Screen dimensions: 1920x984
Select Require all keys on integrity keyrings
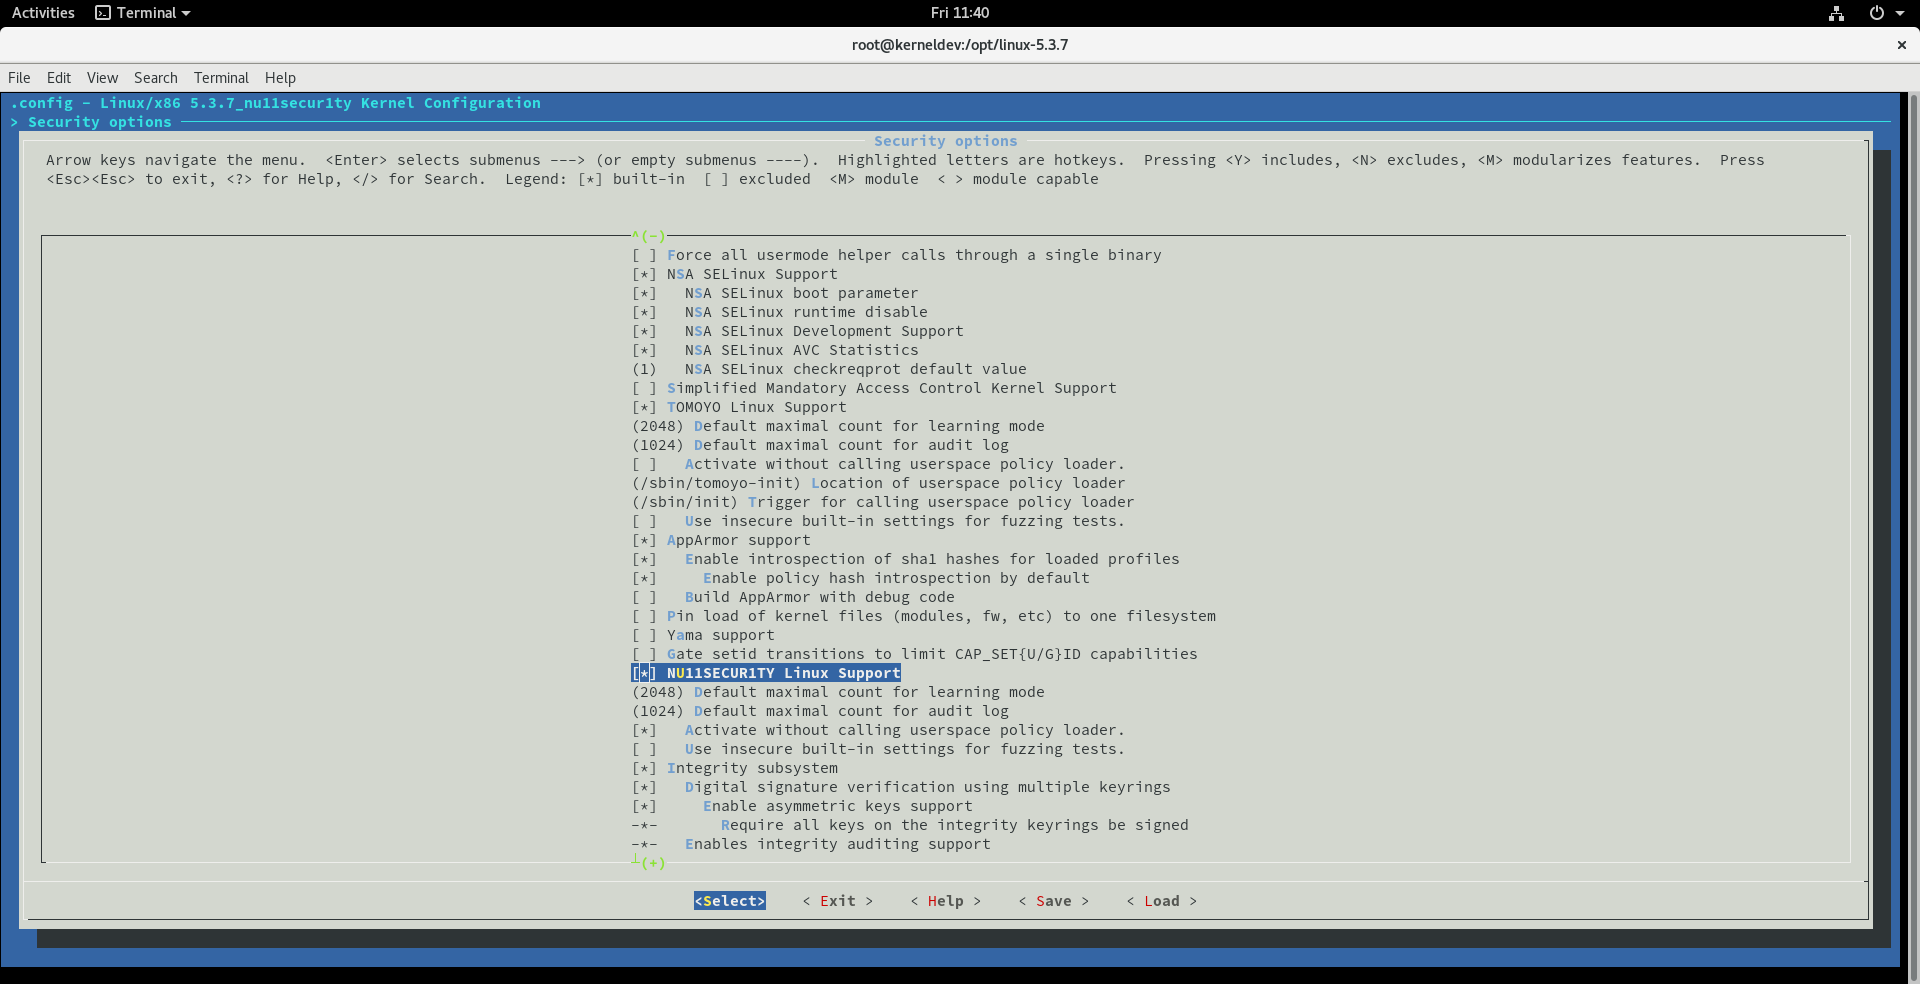coord(910,825)
